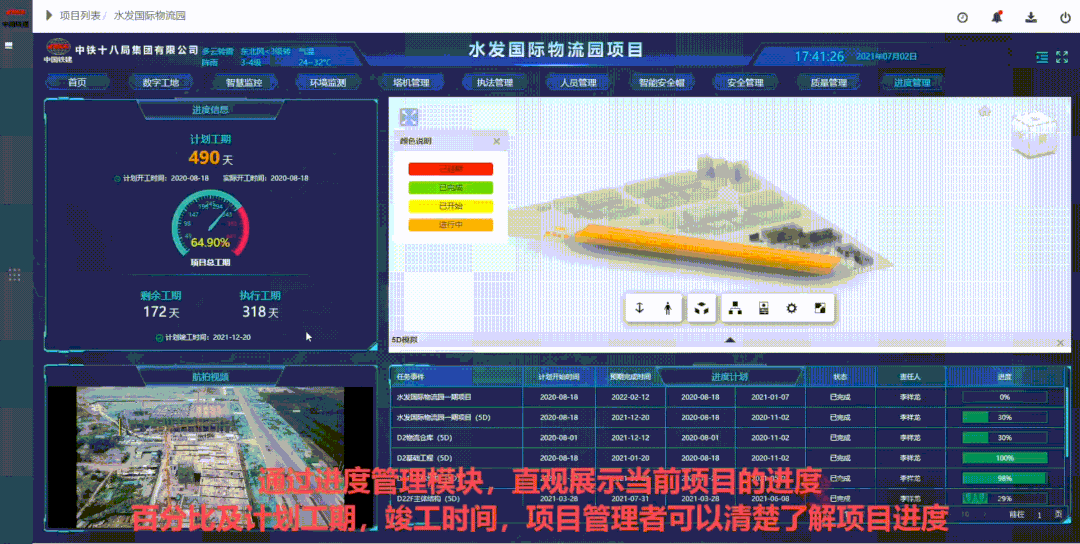Expand the 5D模拟 panel upward arrow
1080x544 pixels.
tap(730, 340)
